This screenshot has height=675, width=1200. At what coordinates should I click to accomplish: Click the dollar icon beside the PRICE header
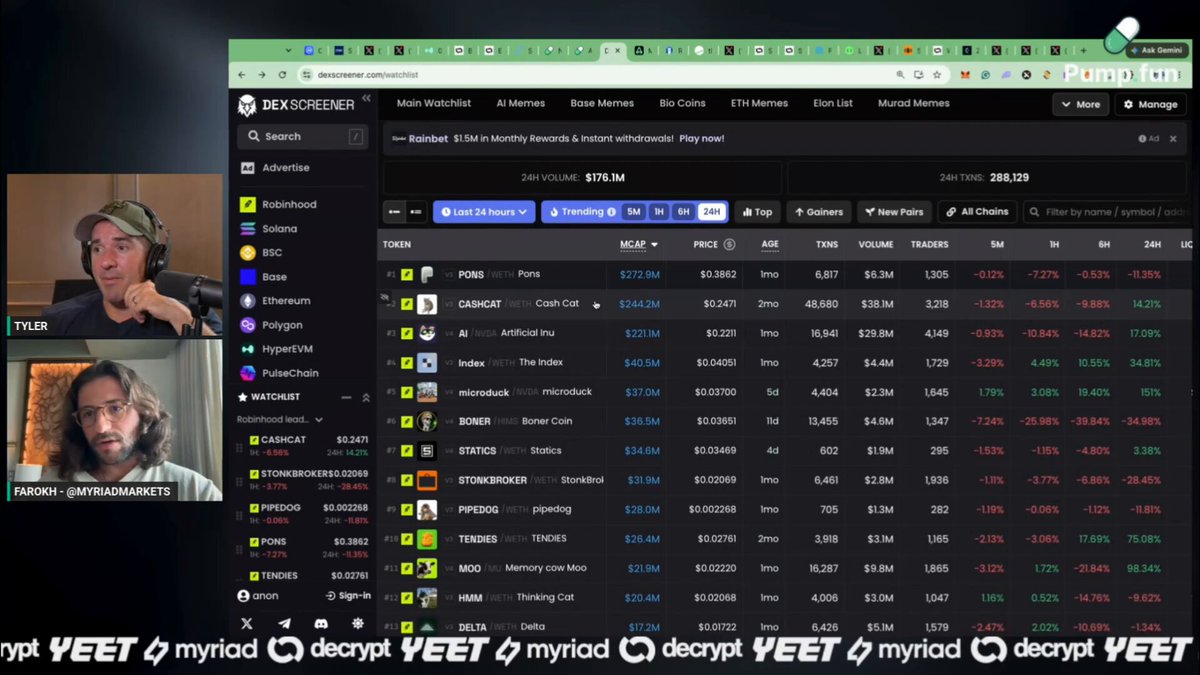(729, 244)
